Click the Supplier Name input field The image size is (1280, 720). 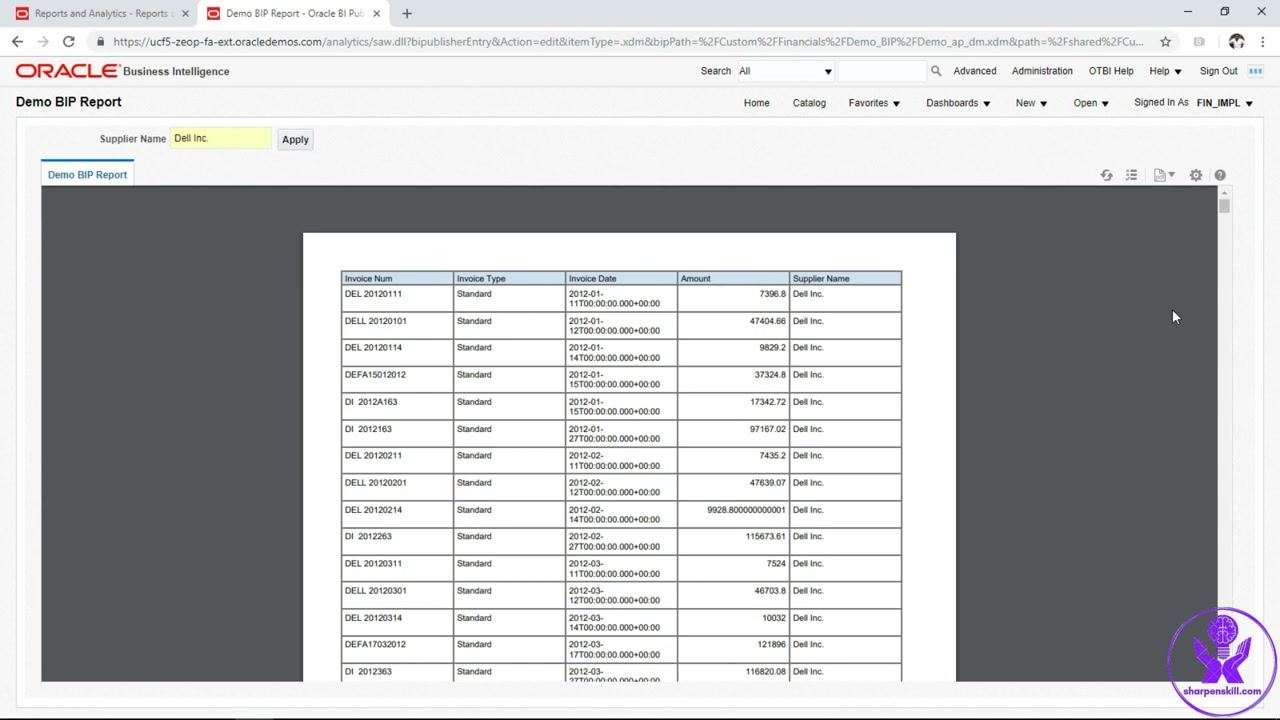coord(220,139)
